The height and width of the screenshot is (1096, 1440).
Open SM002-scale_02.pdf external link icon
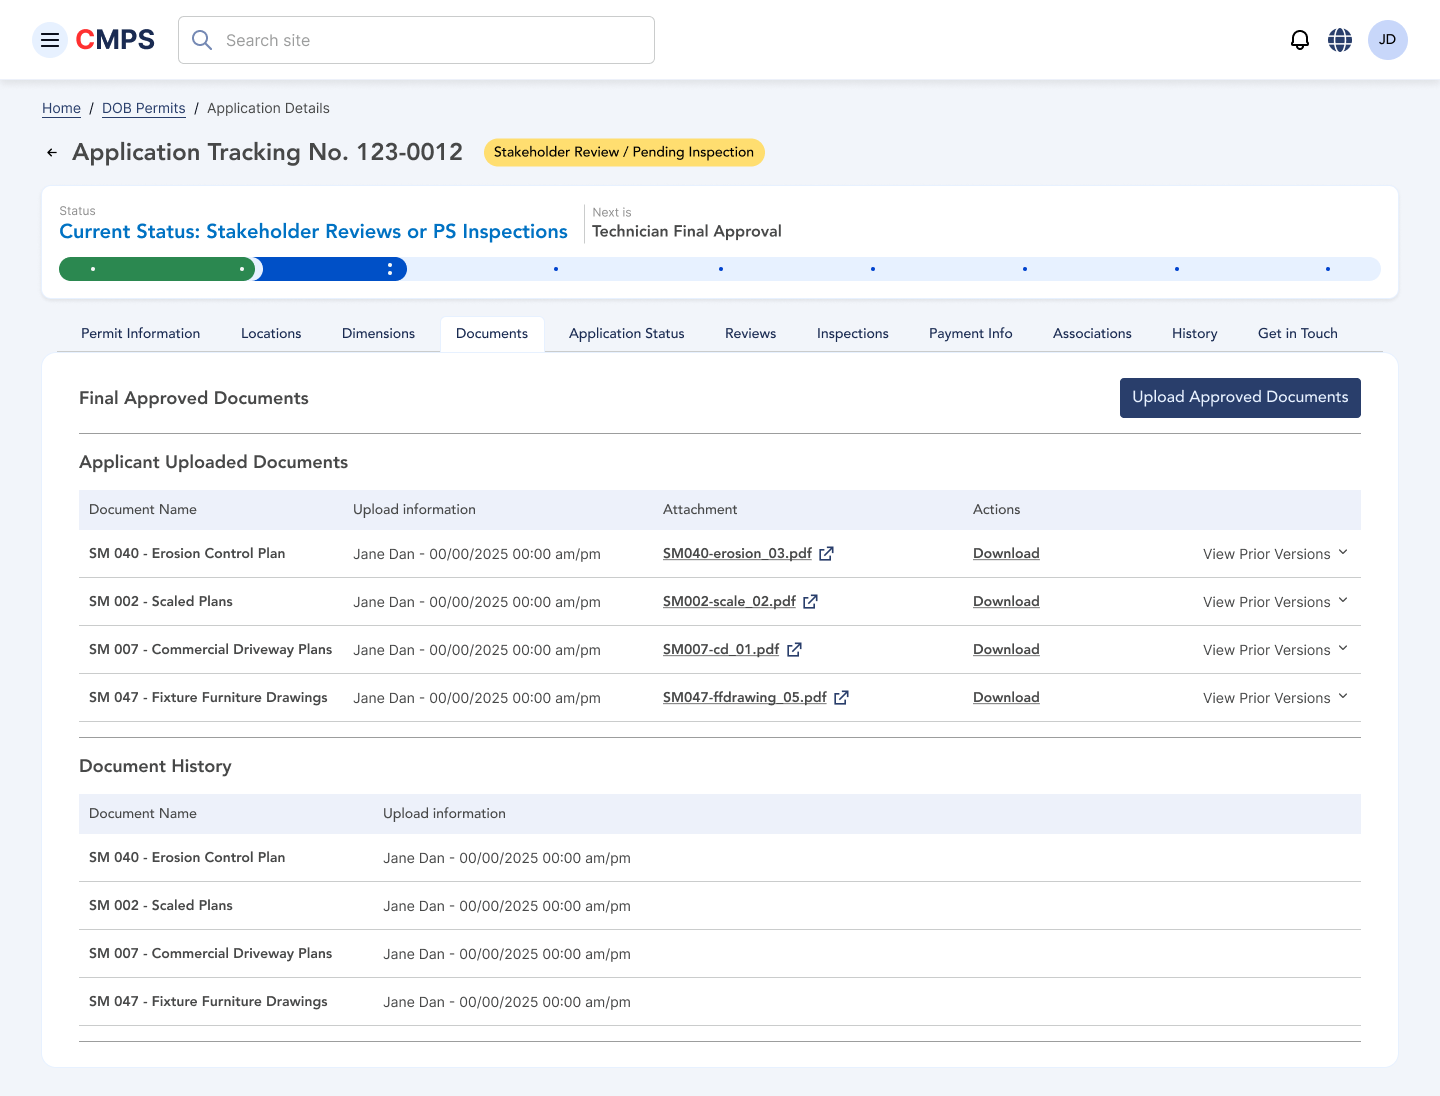pos(810,602)
